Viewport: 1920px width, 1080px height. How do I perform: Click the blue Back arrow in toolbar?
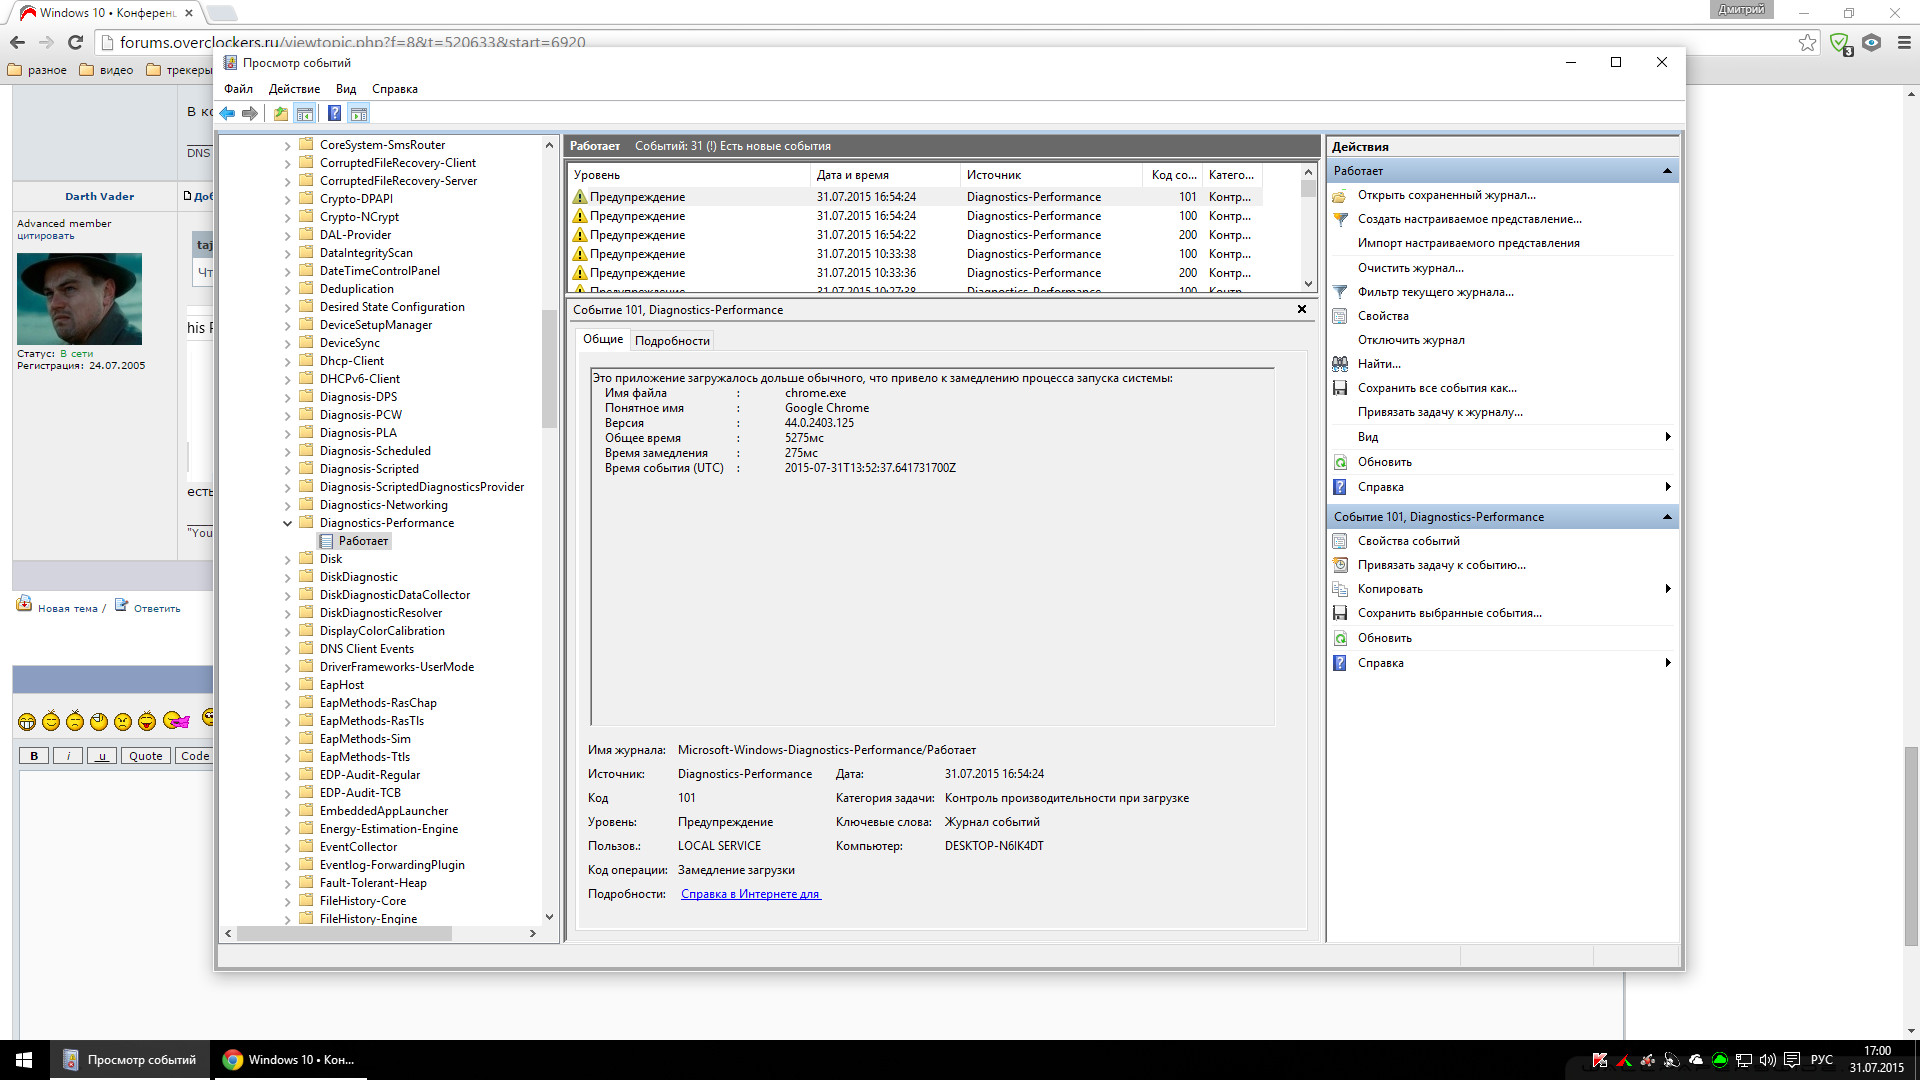(x=227, y=113)
